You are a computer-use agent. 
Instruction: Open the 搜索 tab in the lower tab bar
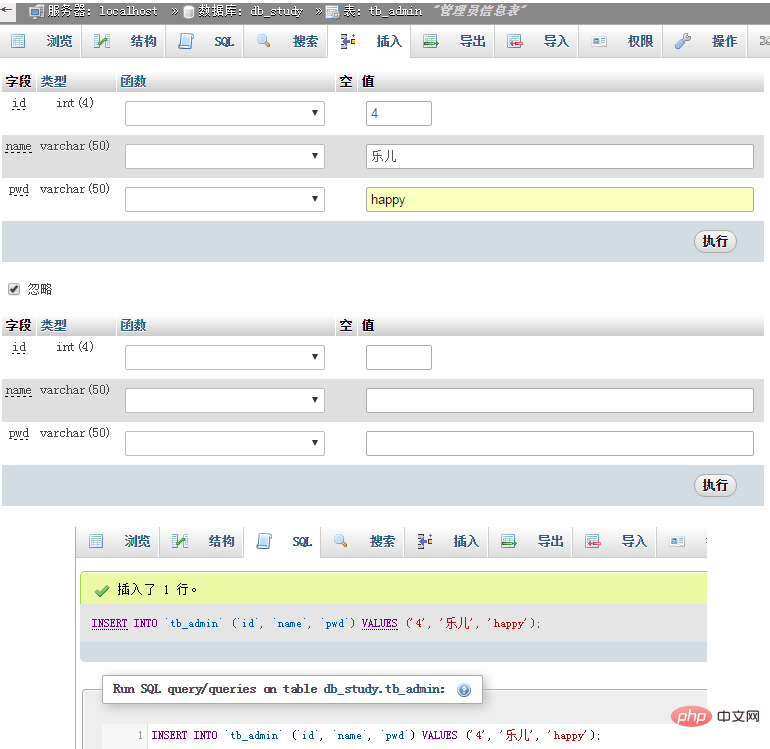coord(362,541)
